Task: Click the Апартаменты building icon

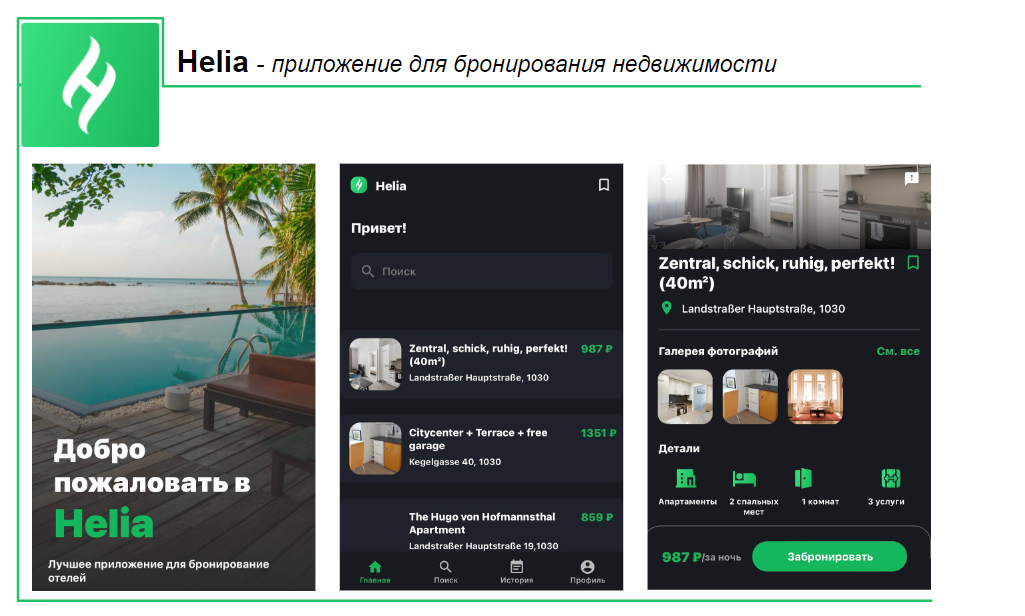Action: point(686,479)
